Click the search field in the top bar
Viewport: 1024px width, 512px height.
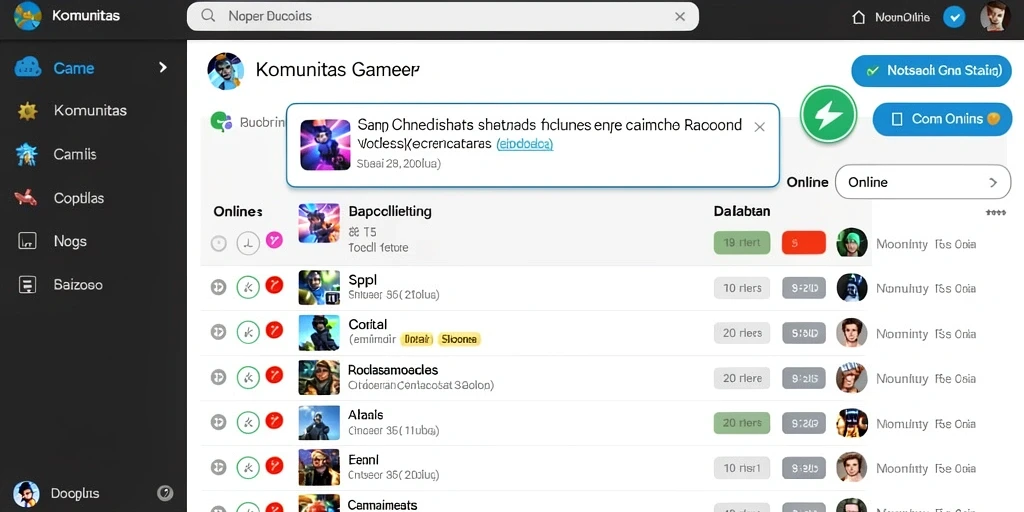443,16
